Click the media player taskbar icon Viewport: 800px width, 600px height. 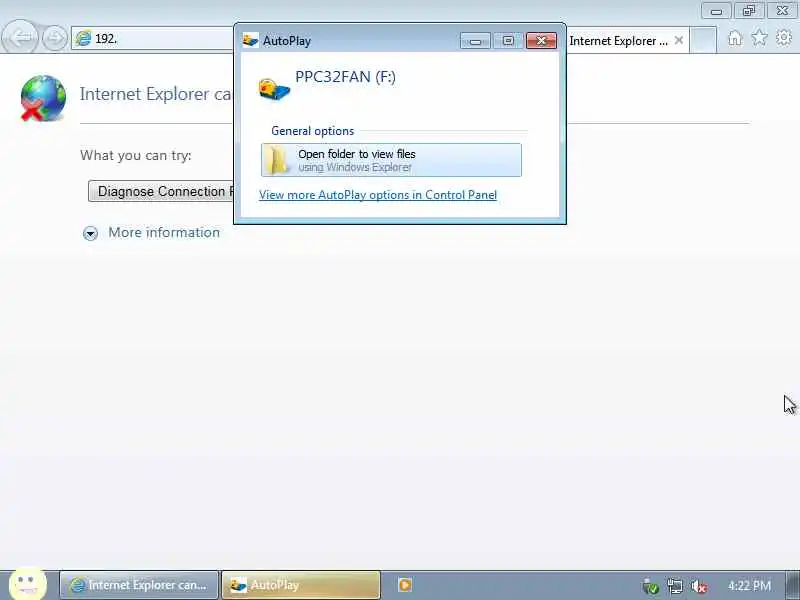point(405,585)
